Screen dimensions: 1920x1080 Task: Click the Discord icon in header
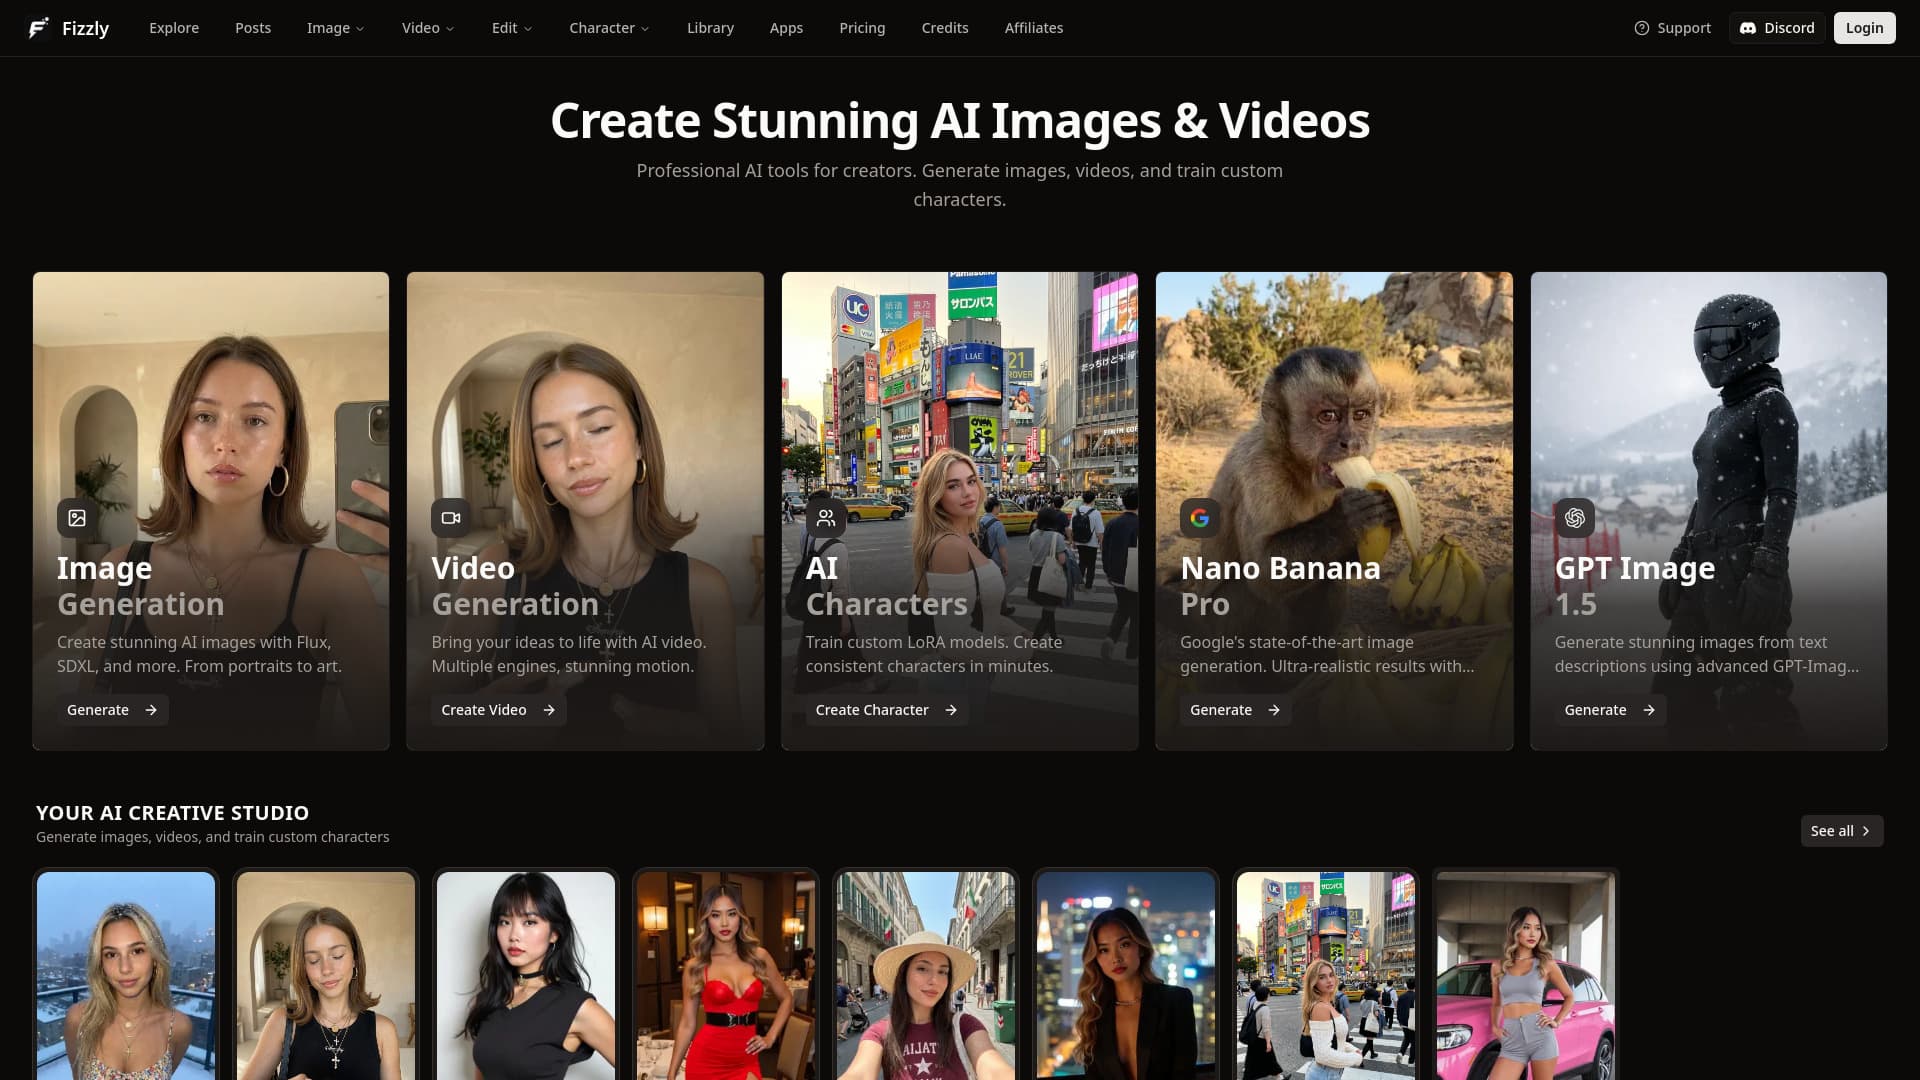click(1748, 28)
